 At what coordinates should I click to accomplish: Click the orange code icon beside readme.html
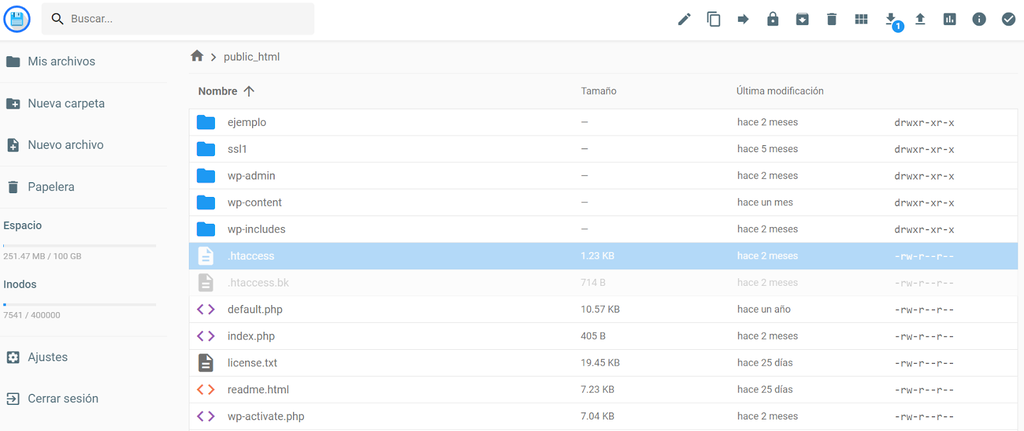point(206,389)
